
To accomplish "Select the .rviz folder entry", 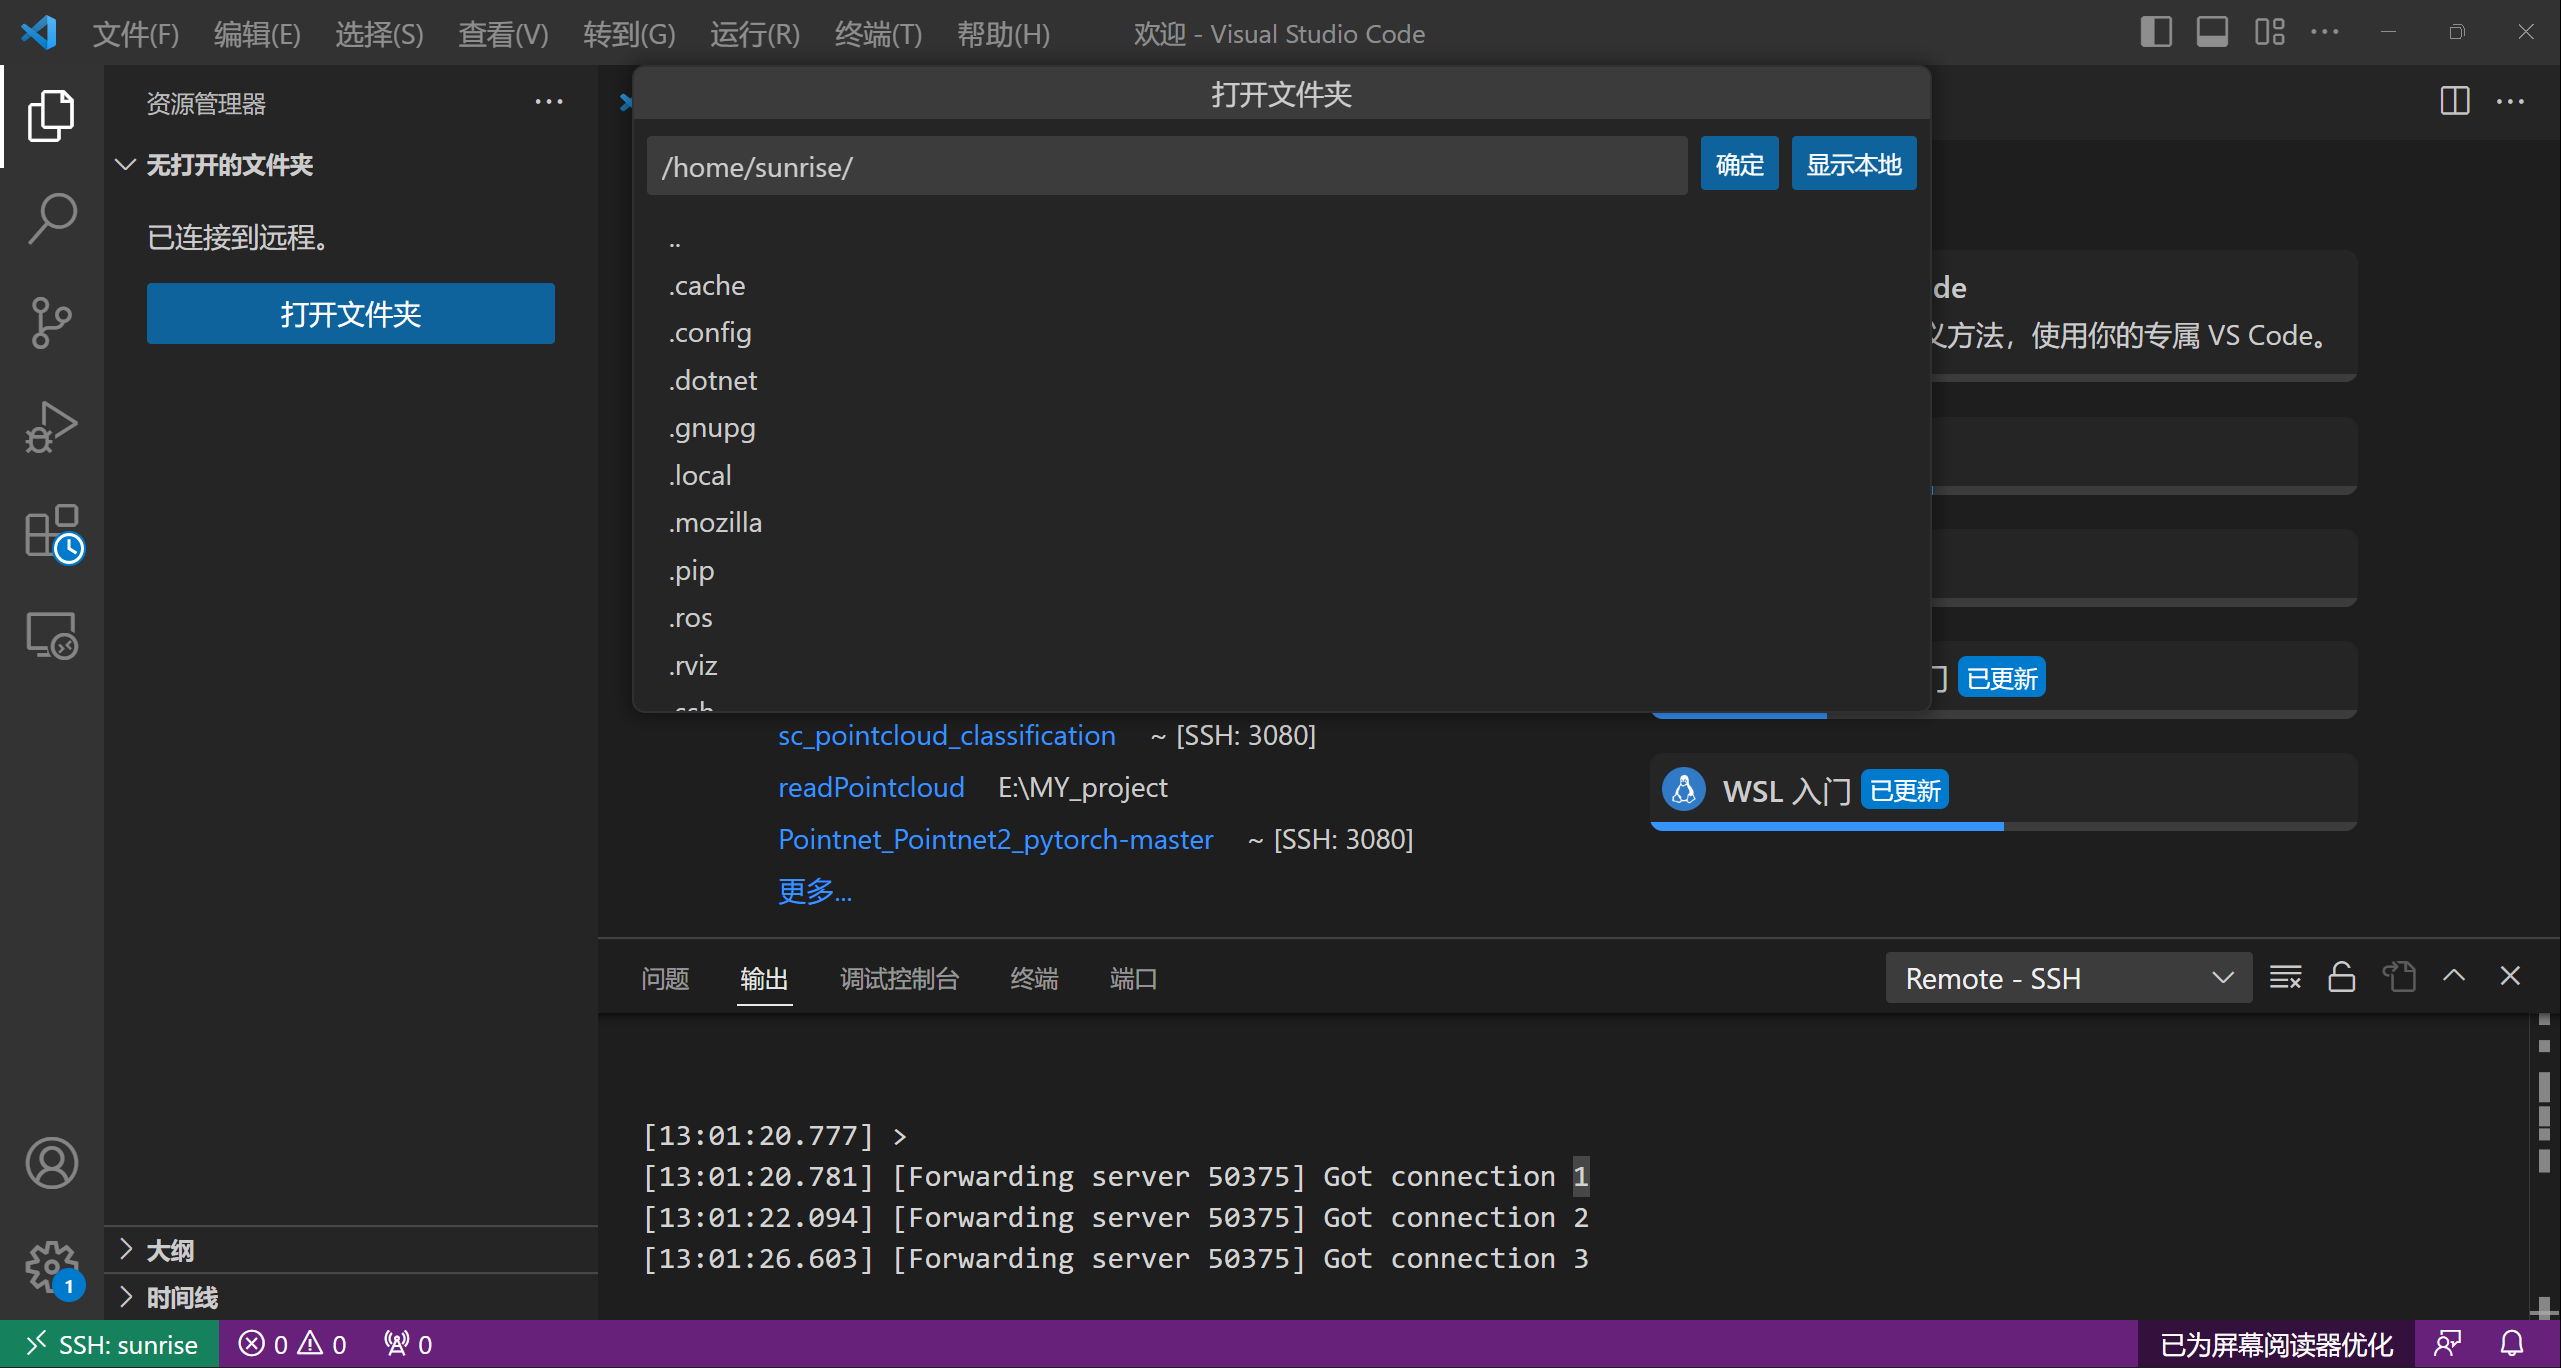I will [1280, 666].
